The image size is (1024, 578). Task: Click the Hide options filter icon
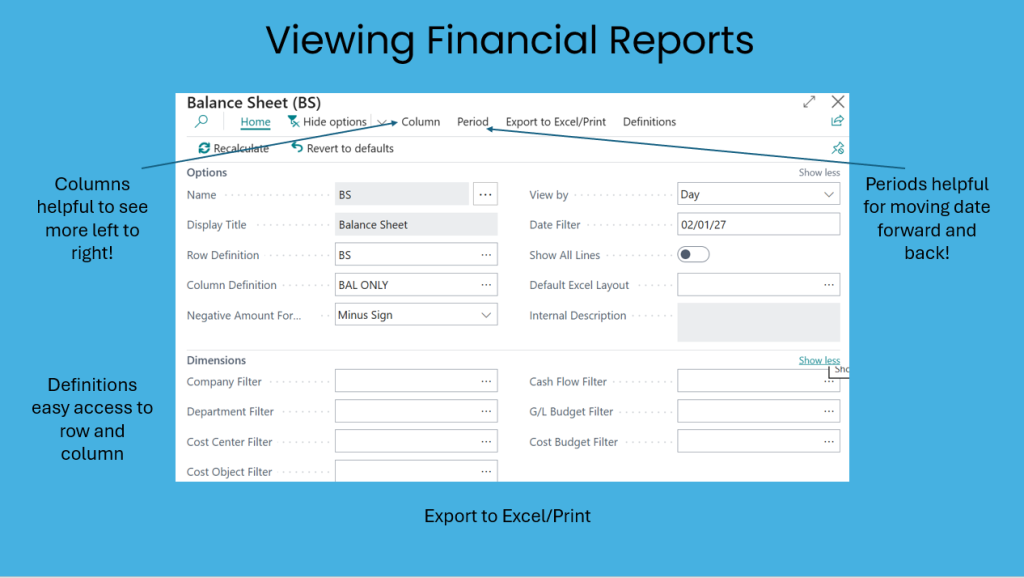[293, 122]
